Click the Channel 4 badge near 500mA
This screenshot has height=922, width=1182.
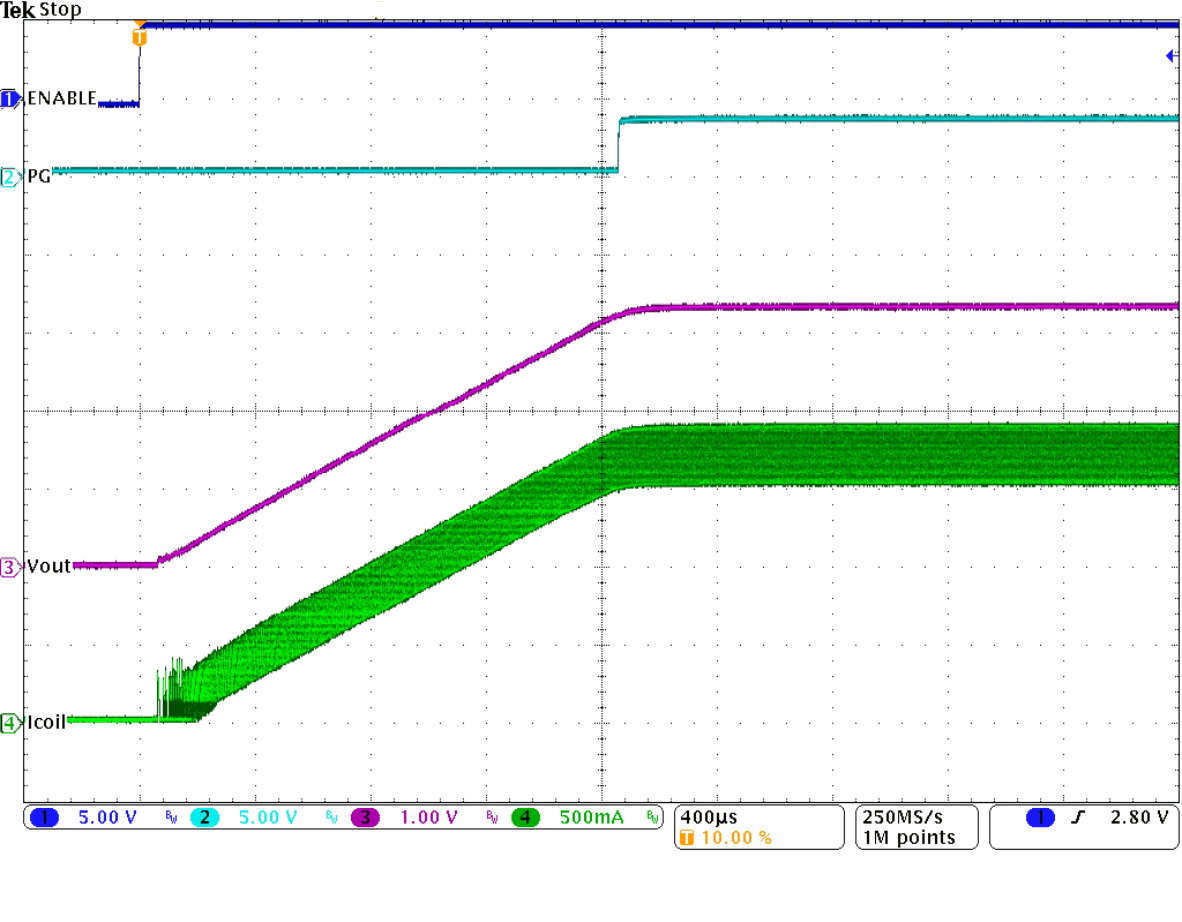[x=528, y=818]
